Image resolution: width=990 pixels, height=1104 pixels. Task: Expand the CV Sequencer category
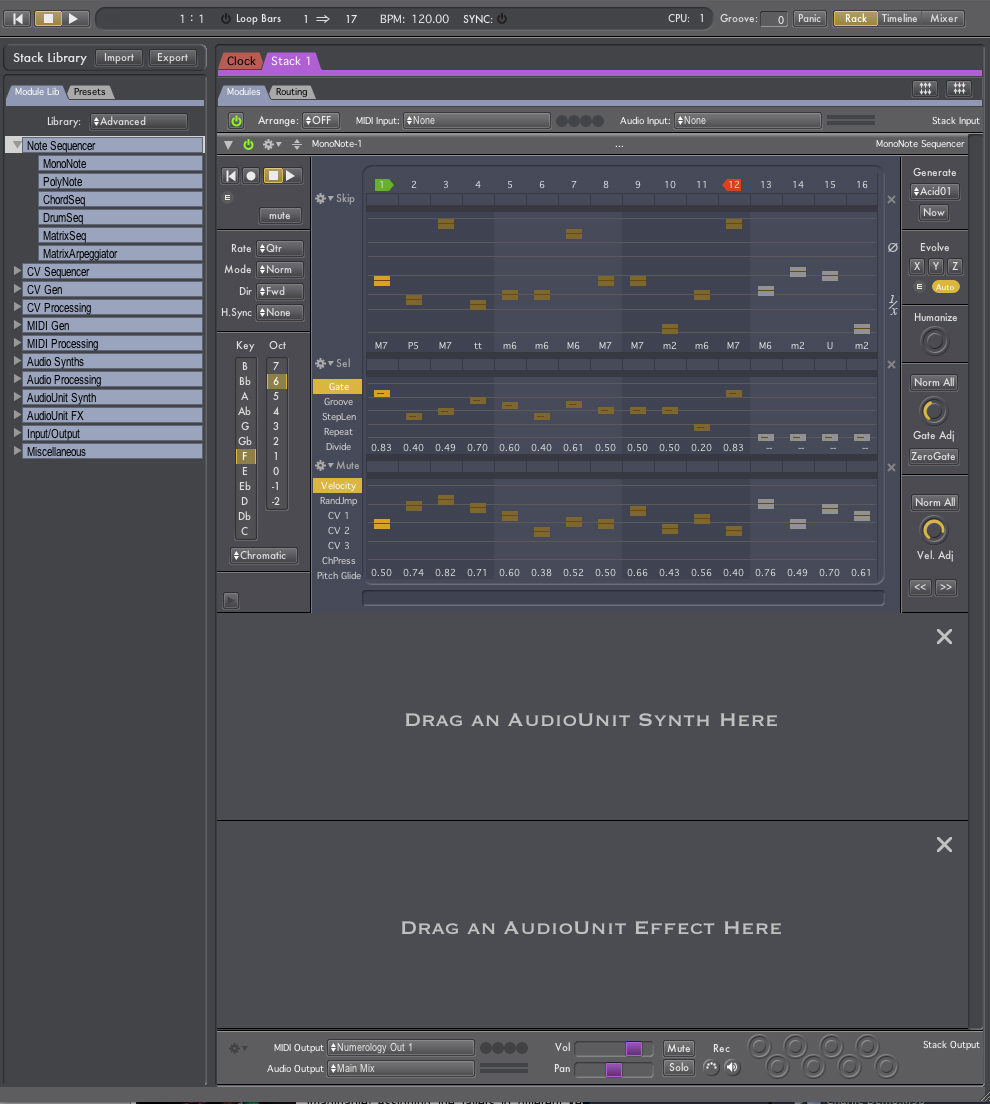coord(18,271)
